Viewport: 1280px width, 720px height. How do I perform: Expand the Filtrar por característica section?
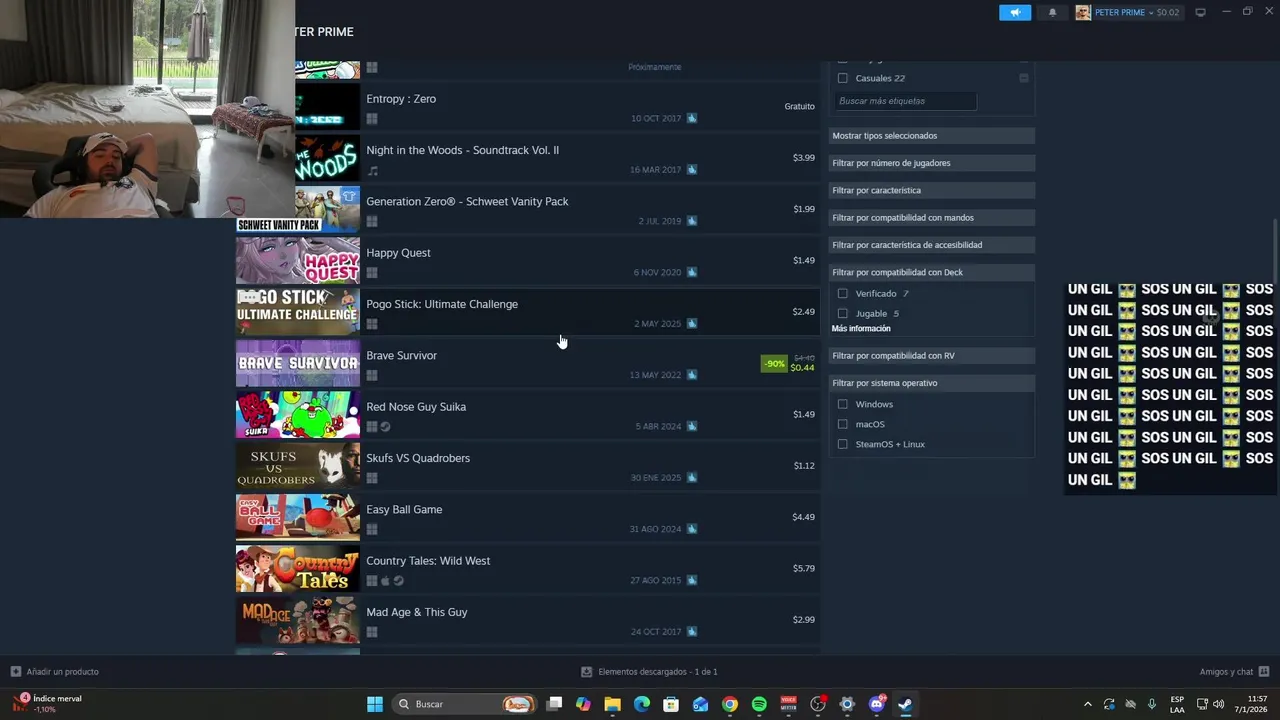pos(931,190)
